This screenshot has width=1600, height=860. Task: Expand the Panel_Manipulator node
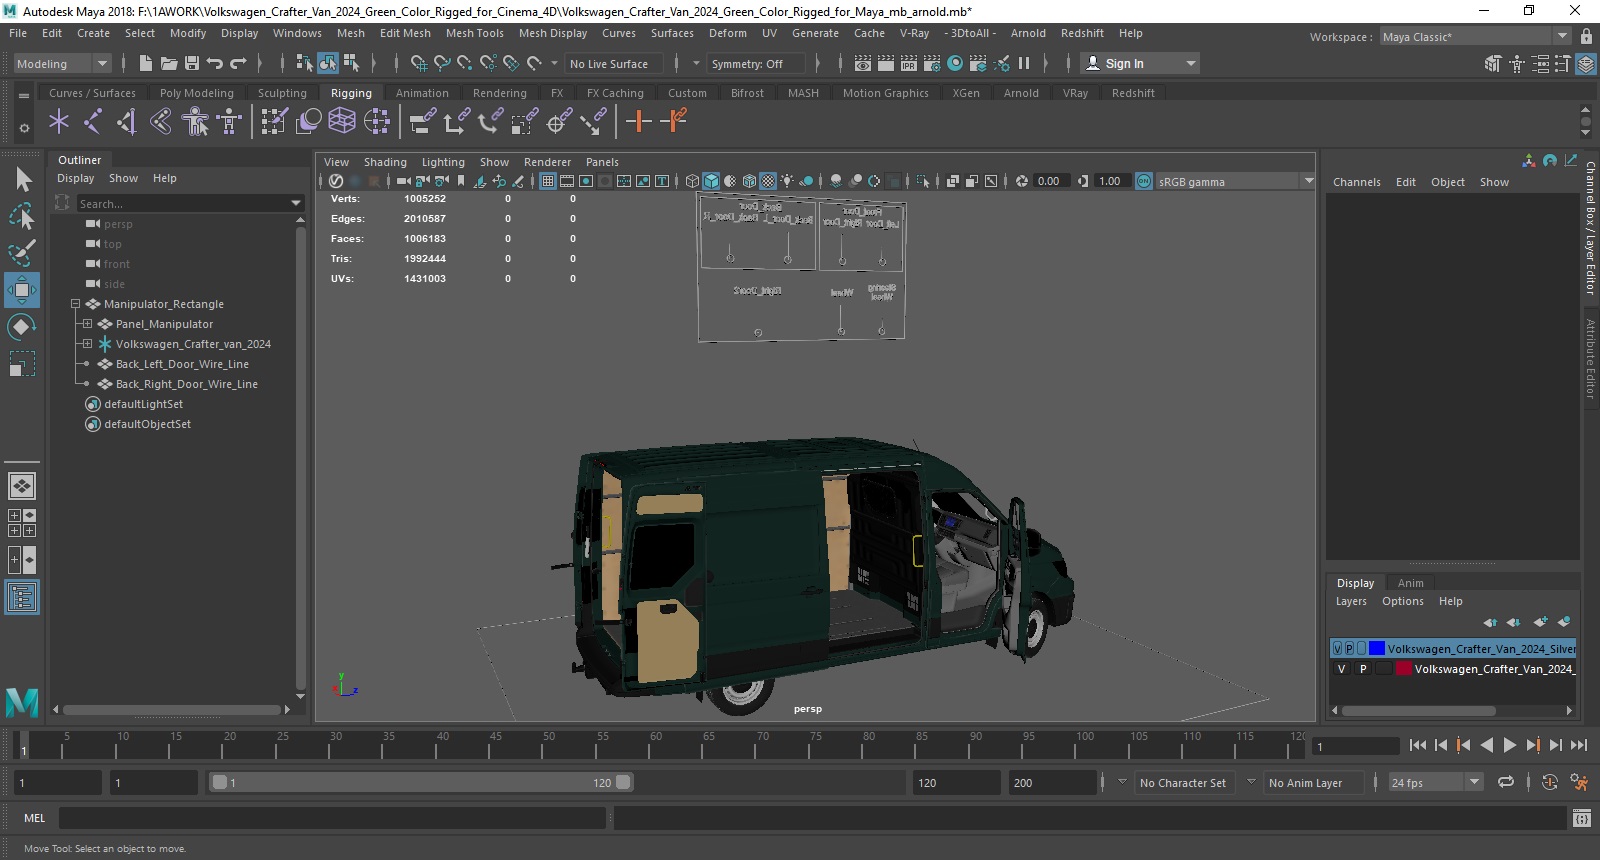pos(87,324)
